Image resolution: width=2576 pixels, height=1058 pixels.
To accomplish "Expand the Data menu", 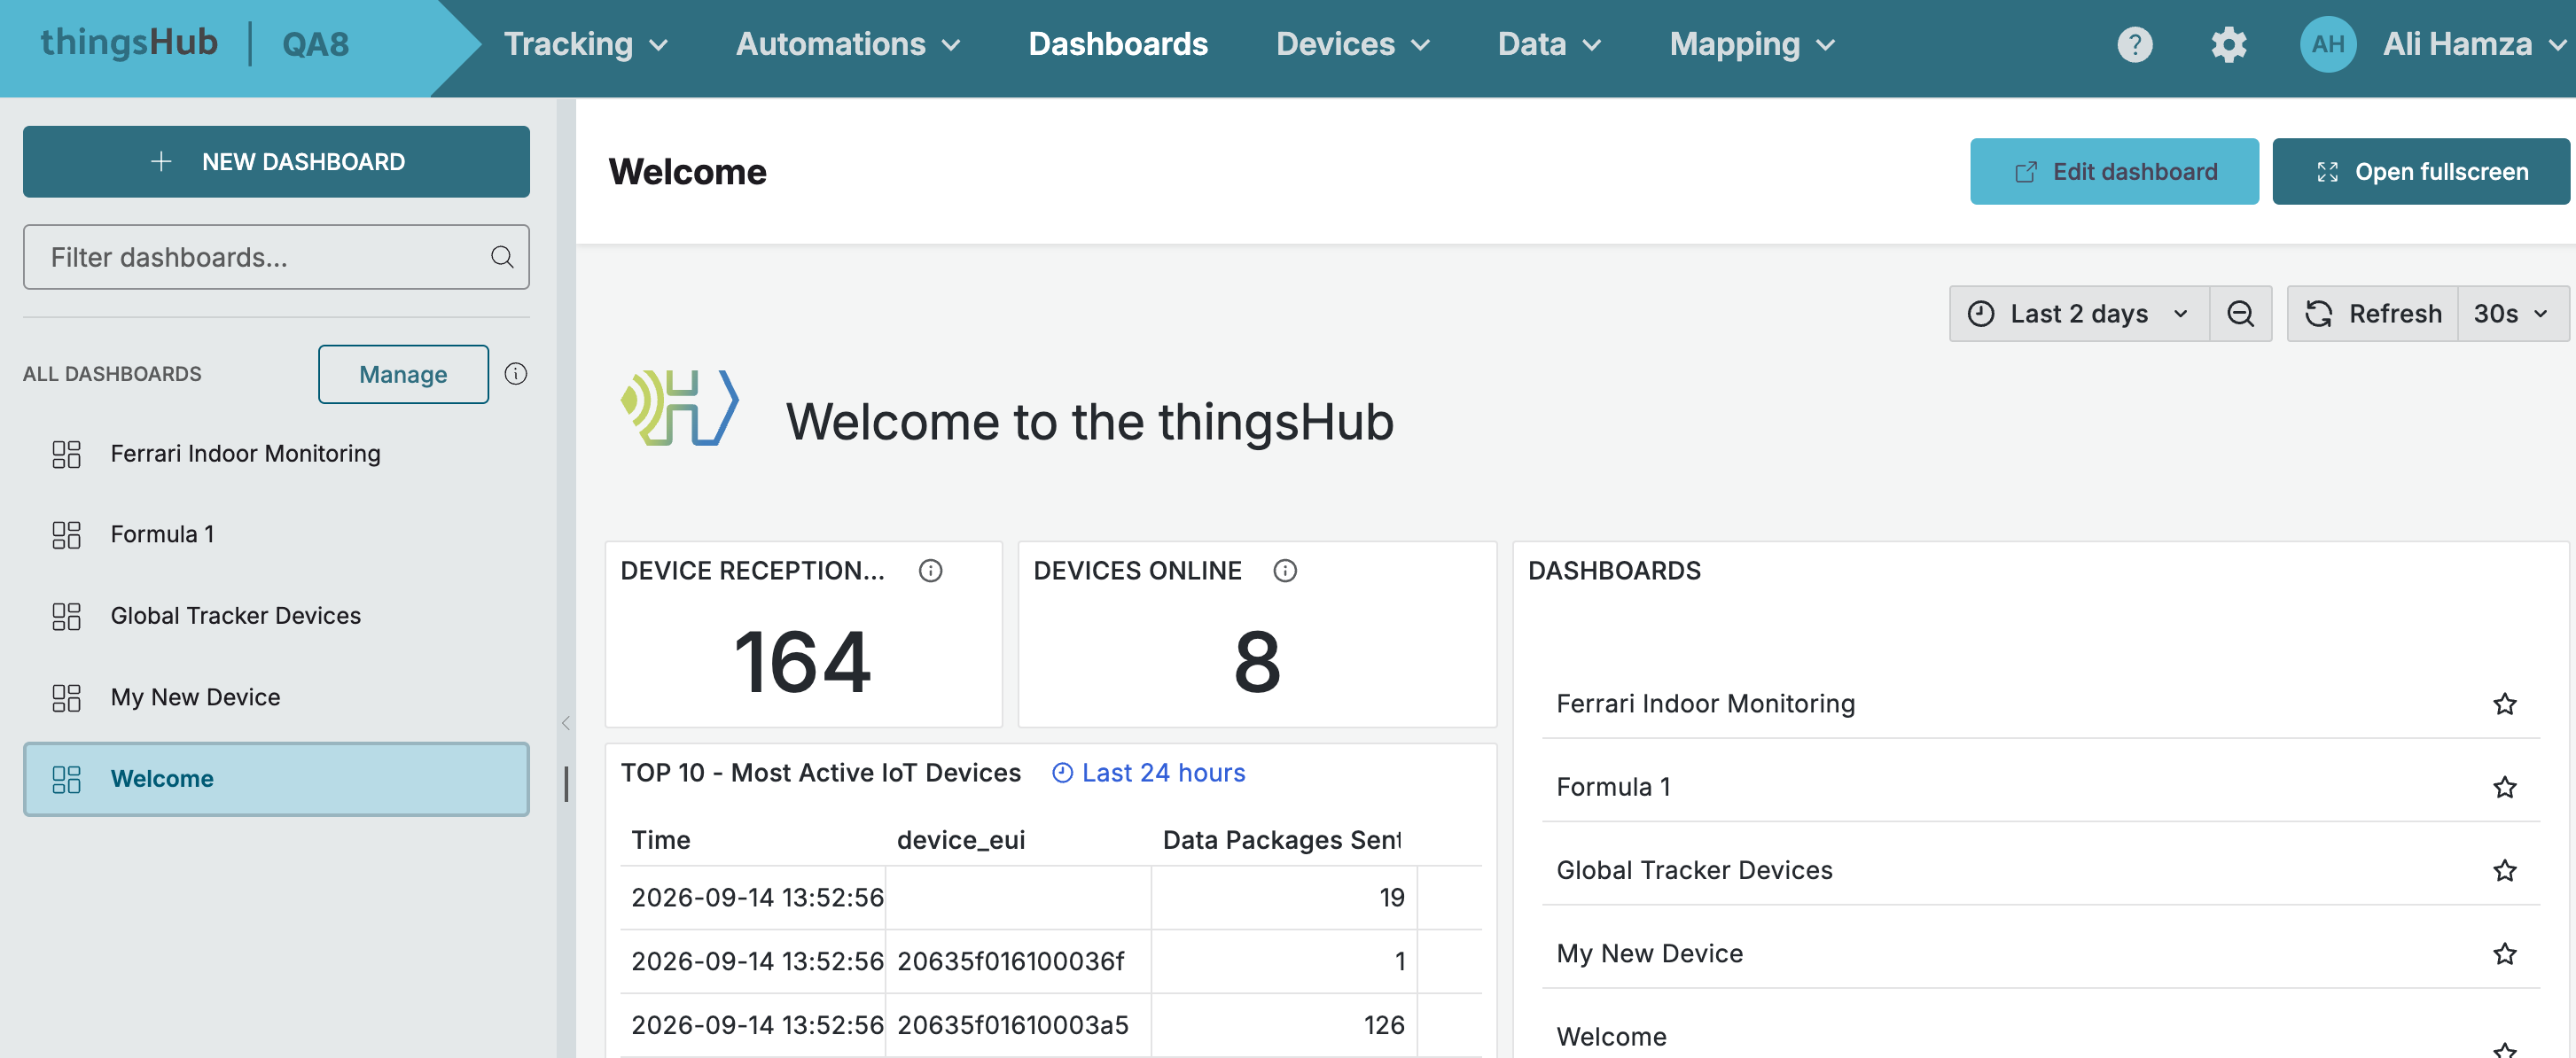I will pyautogui.click(x=1549, y=44).
